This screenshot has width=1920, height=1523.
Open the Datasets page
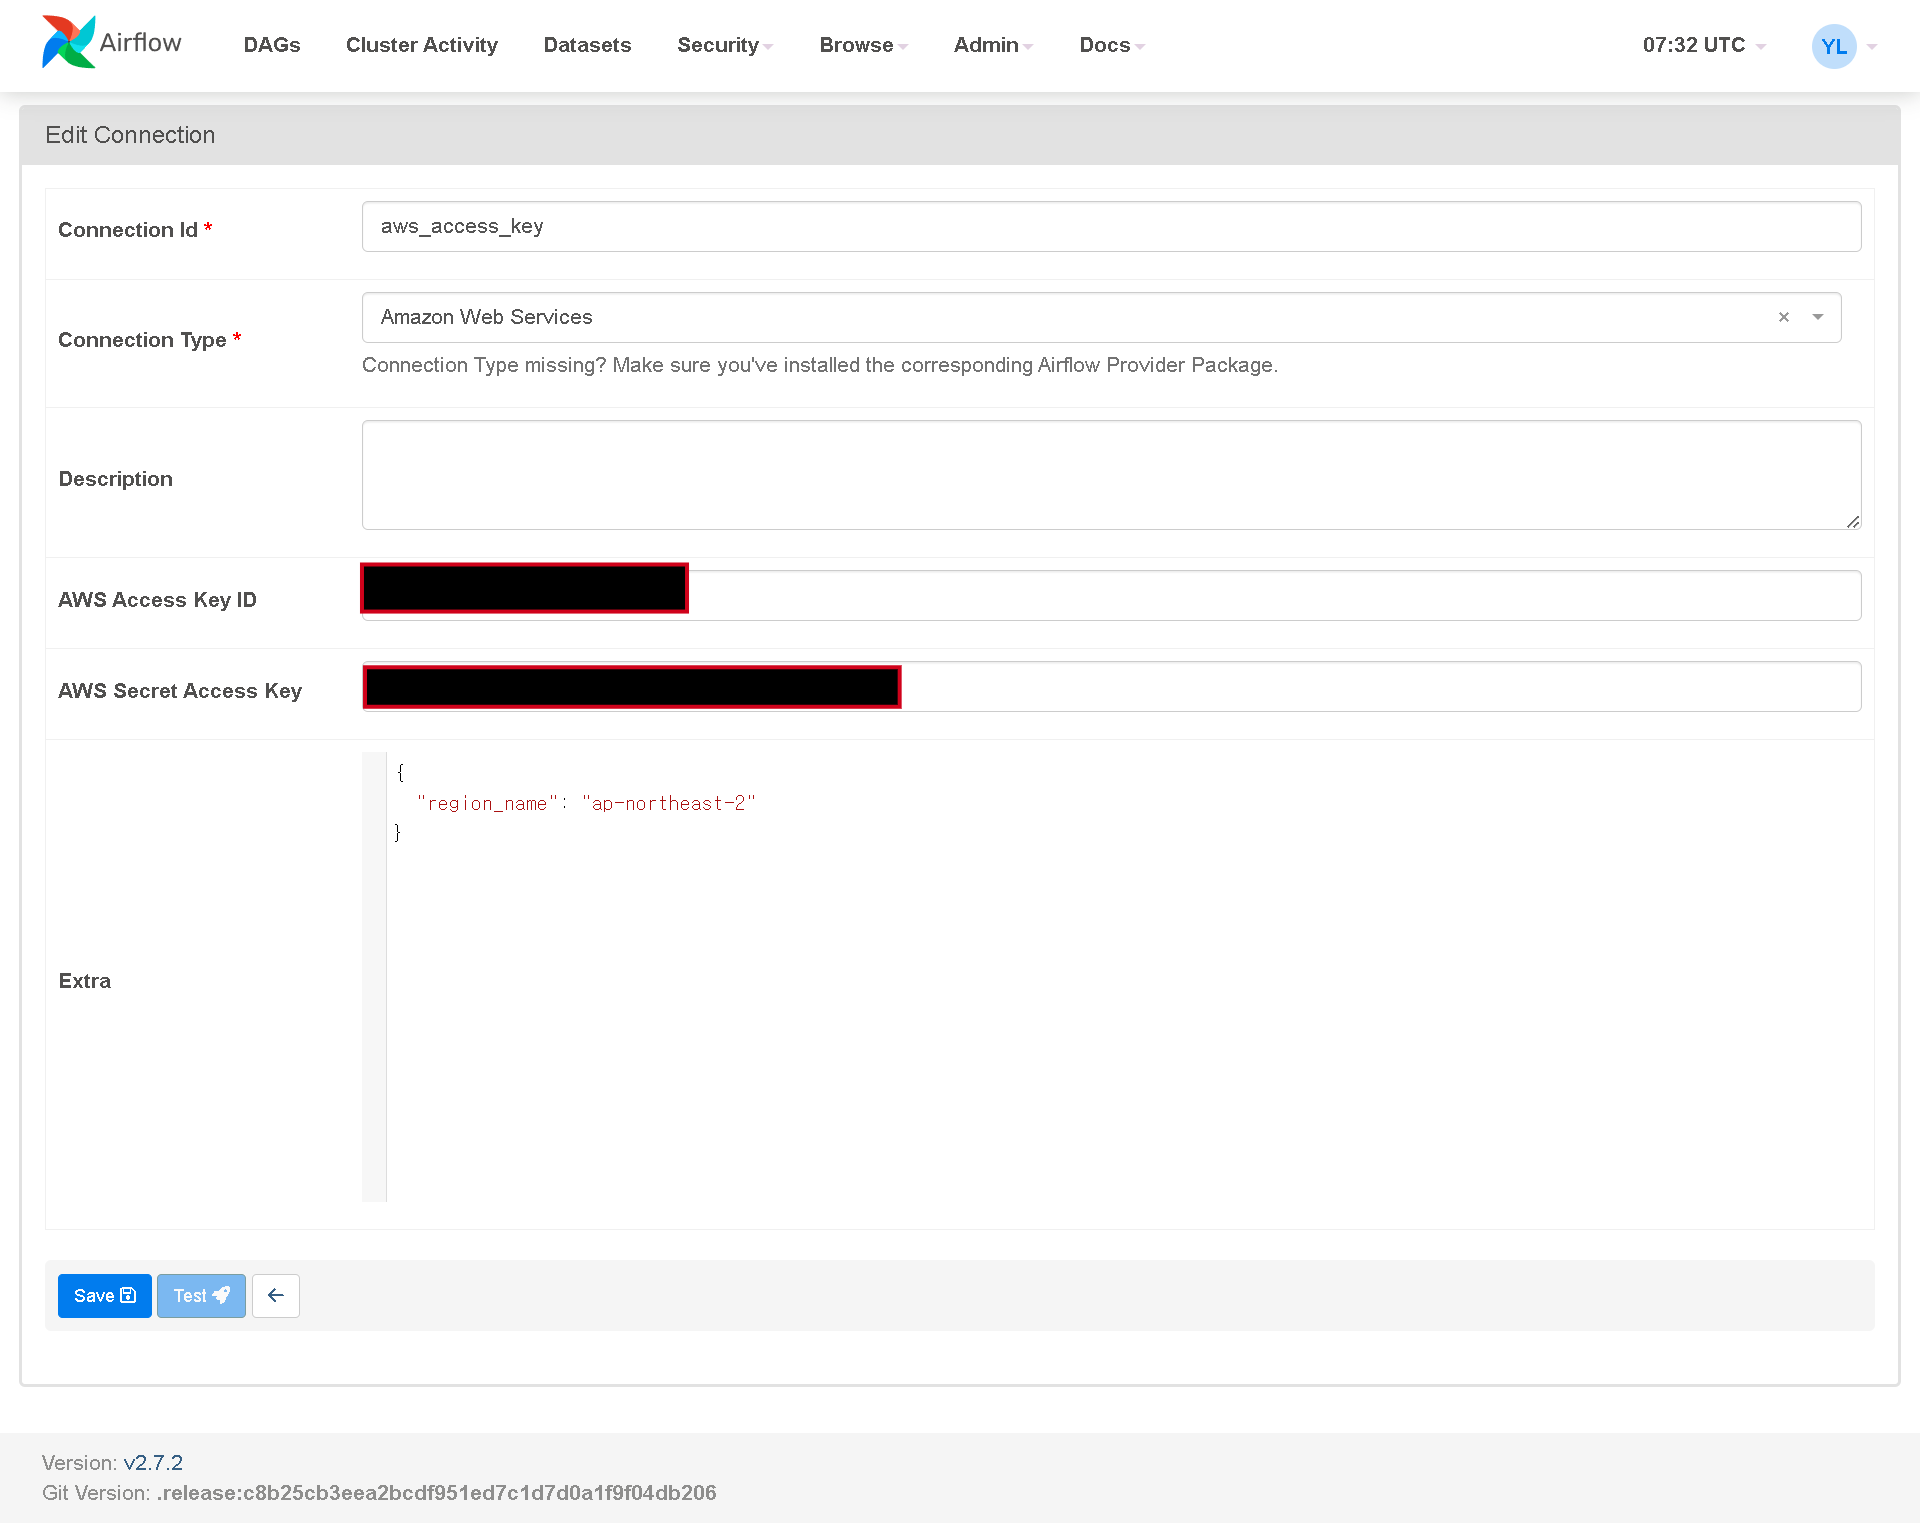coord(587,45)
